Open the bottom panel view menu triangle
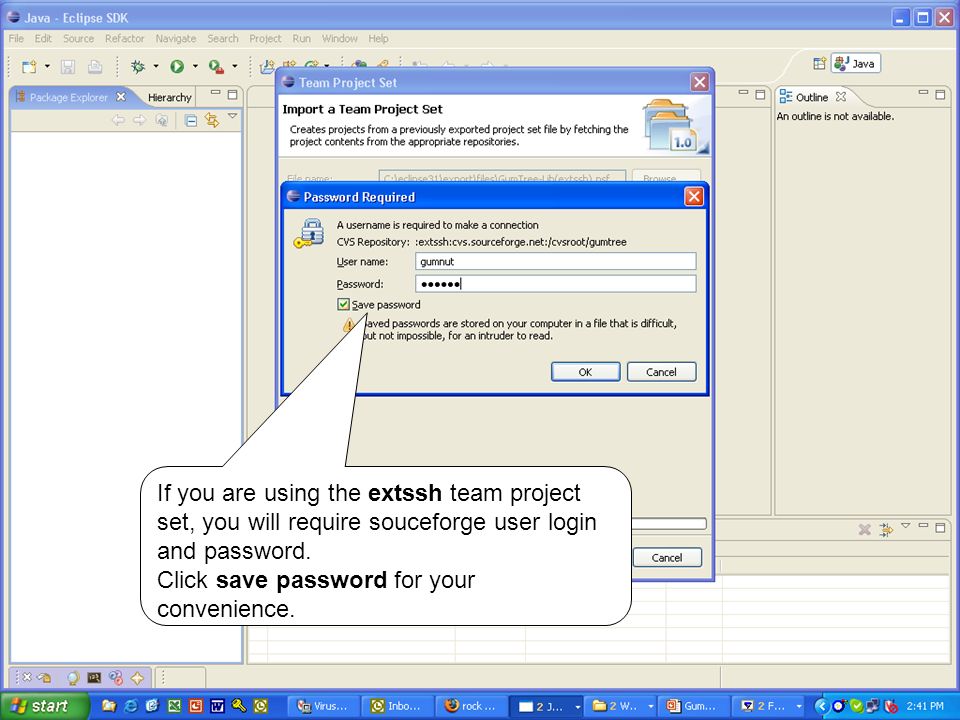960x720 pixels. click(906, 525)
